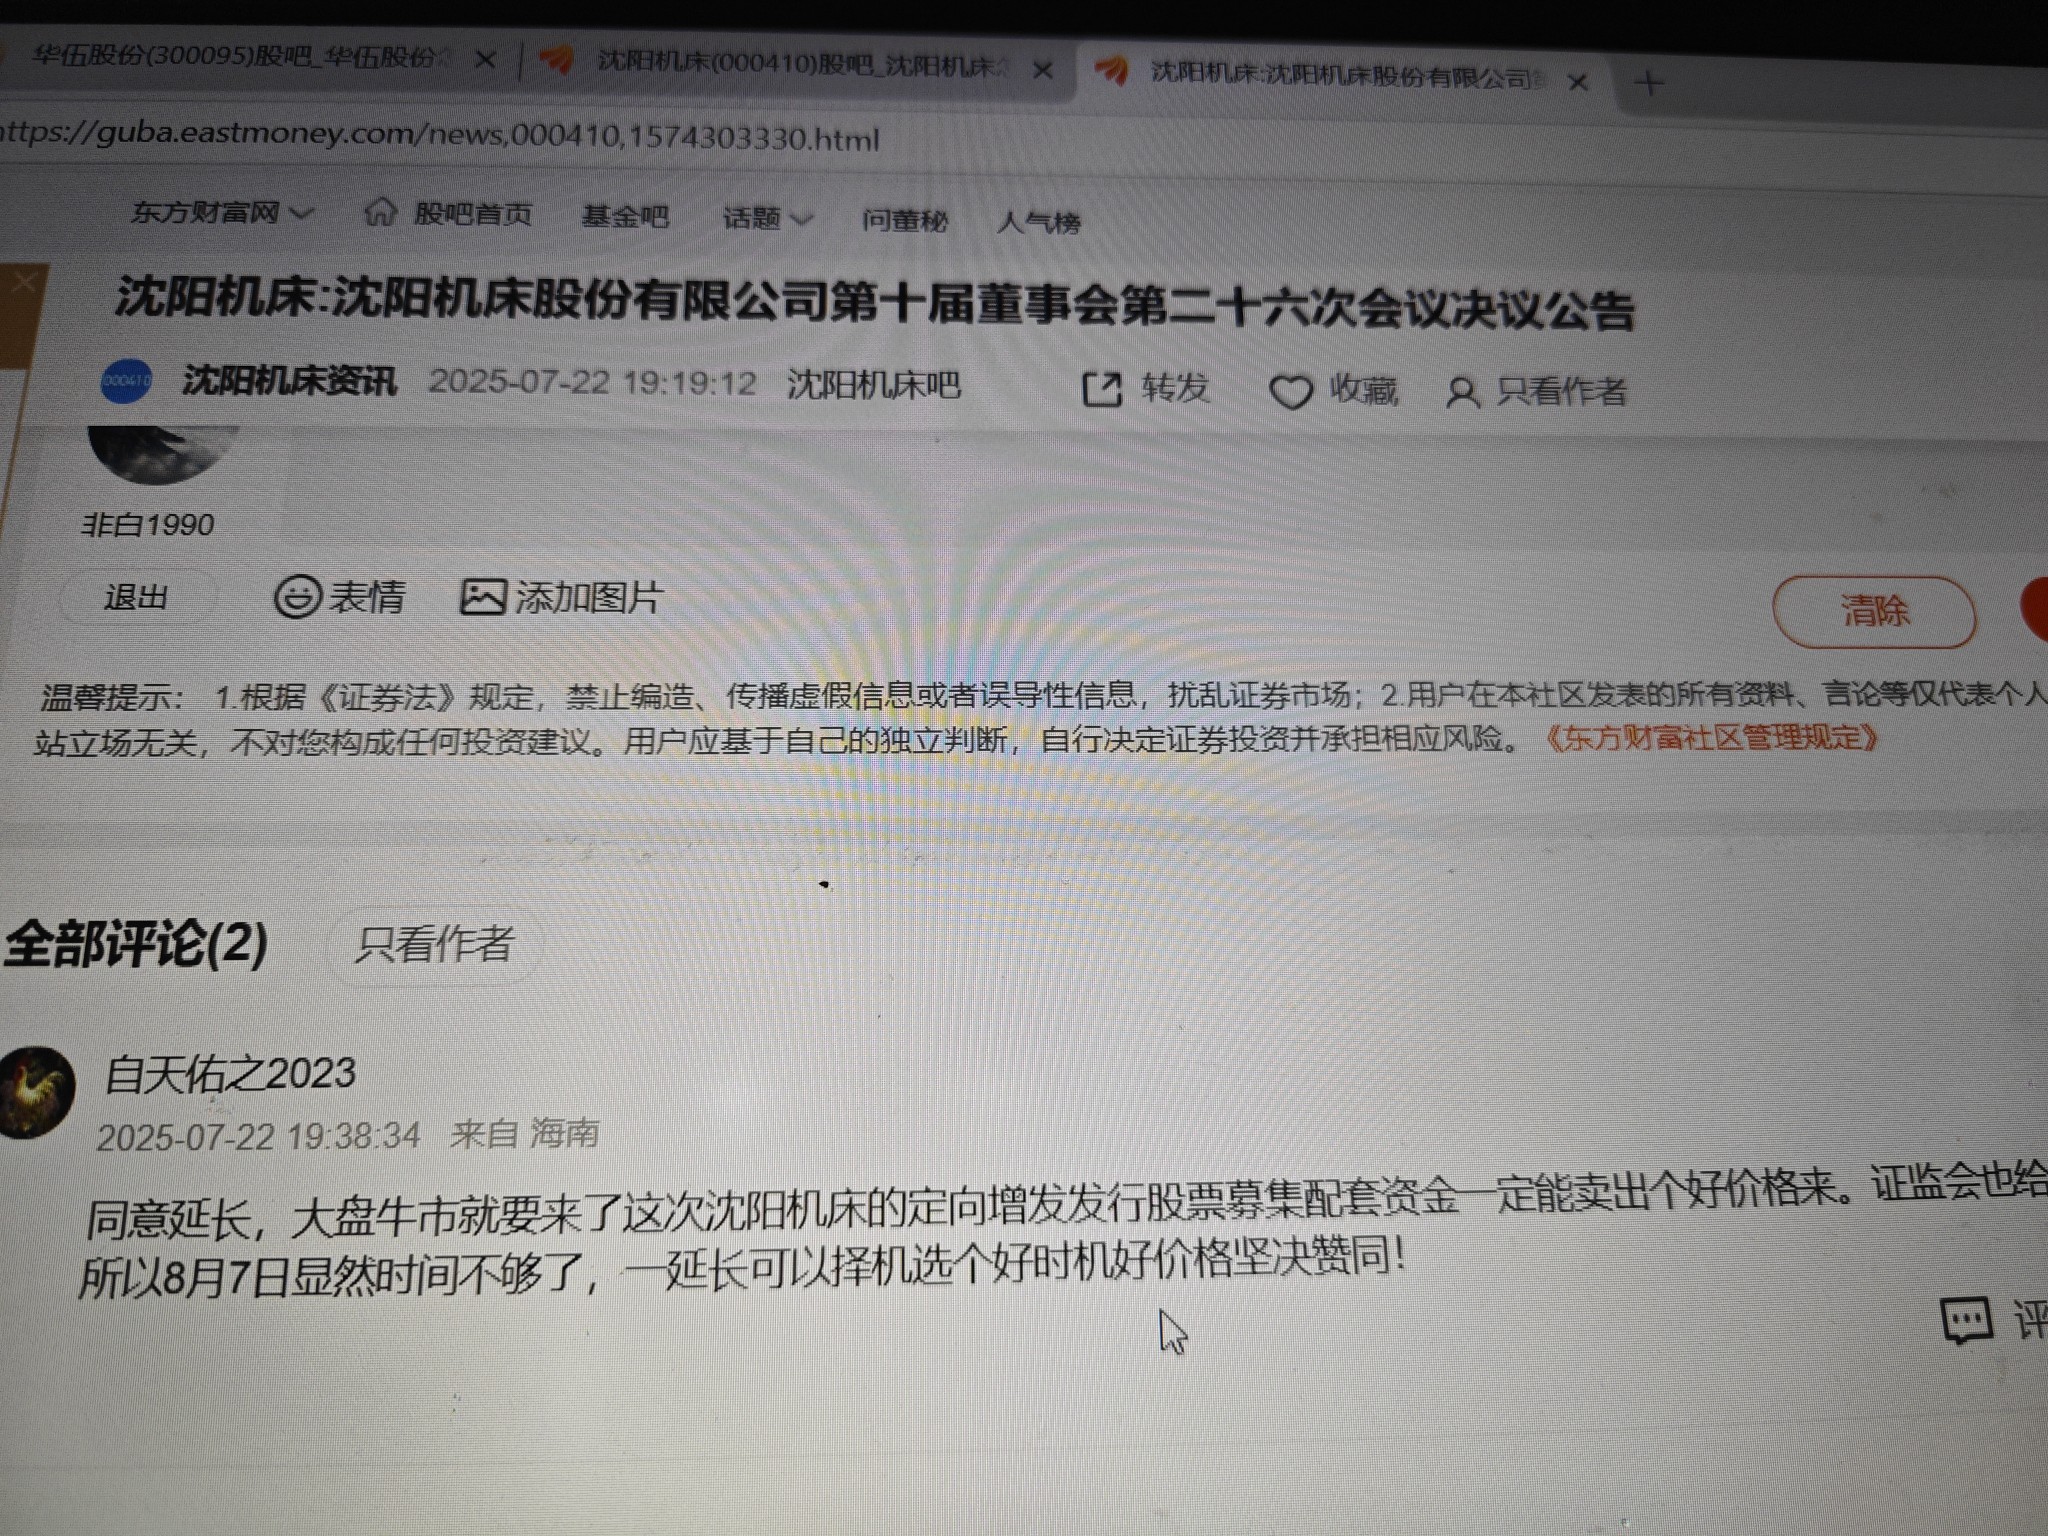Image resolution: width=2048 pixels, height=1536 pixels.
Task: Click the article title 沈阳机床股份有限公司第十届董事会
Action: (x=874, y=302)
